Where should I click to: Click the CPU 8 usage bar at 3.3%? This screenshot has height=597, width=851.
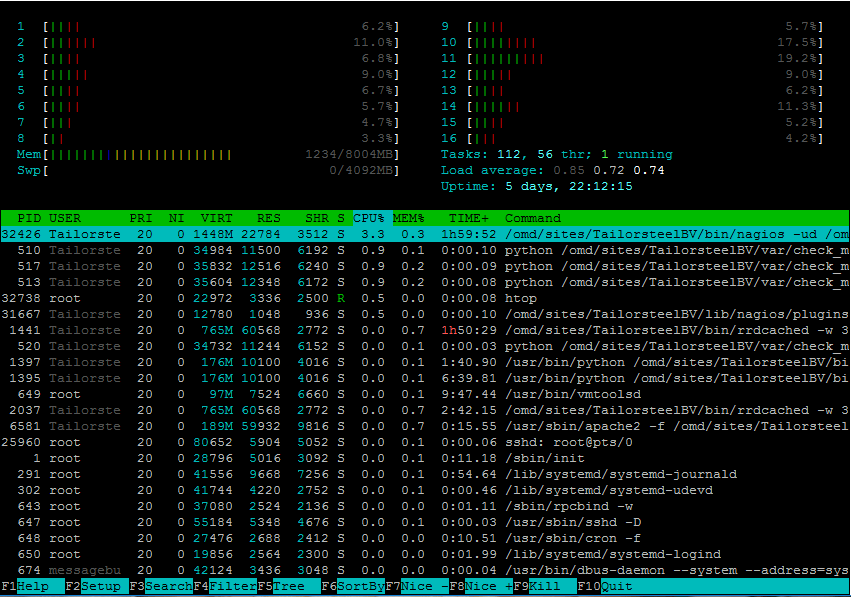(208, 138)
